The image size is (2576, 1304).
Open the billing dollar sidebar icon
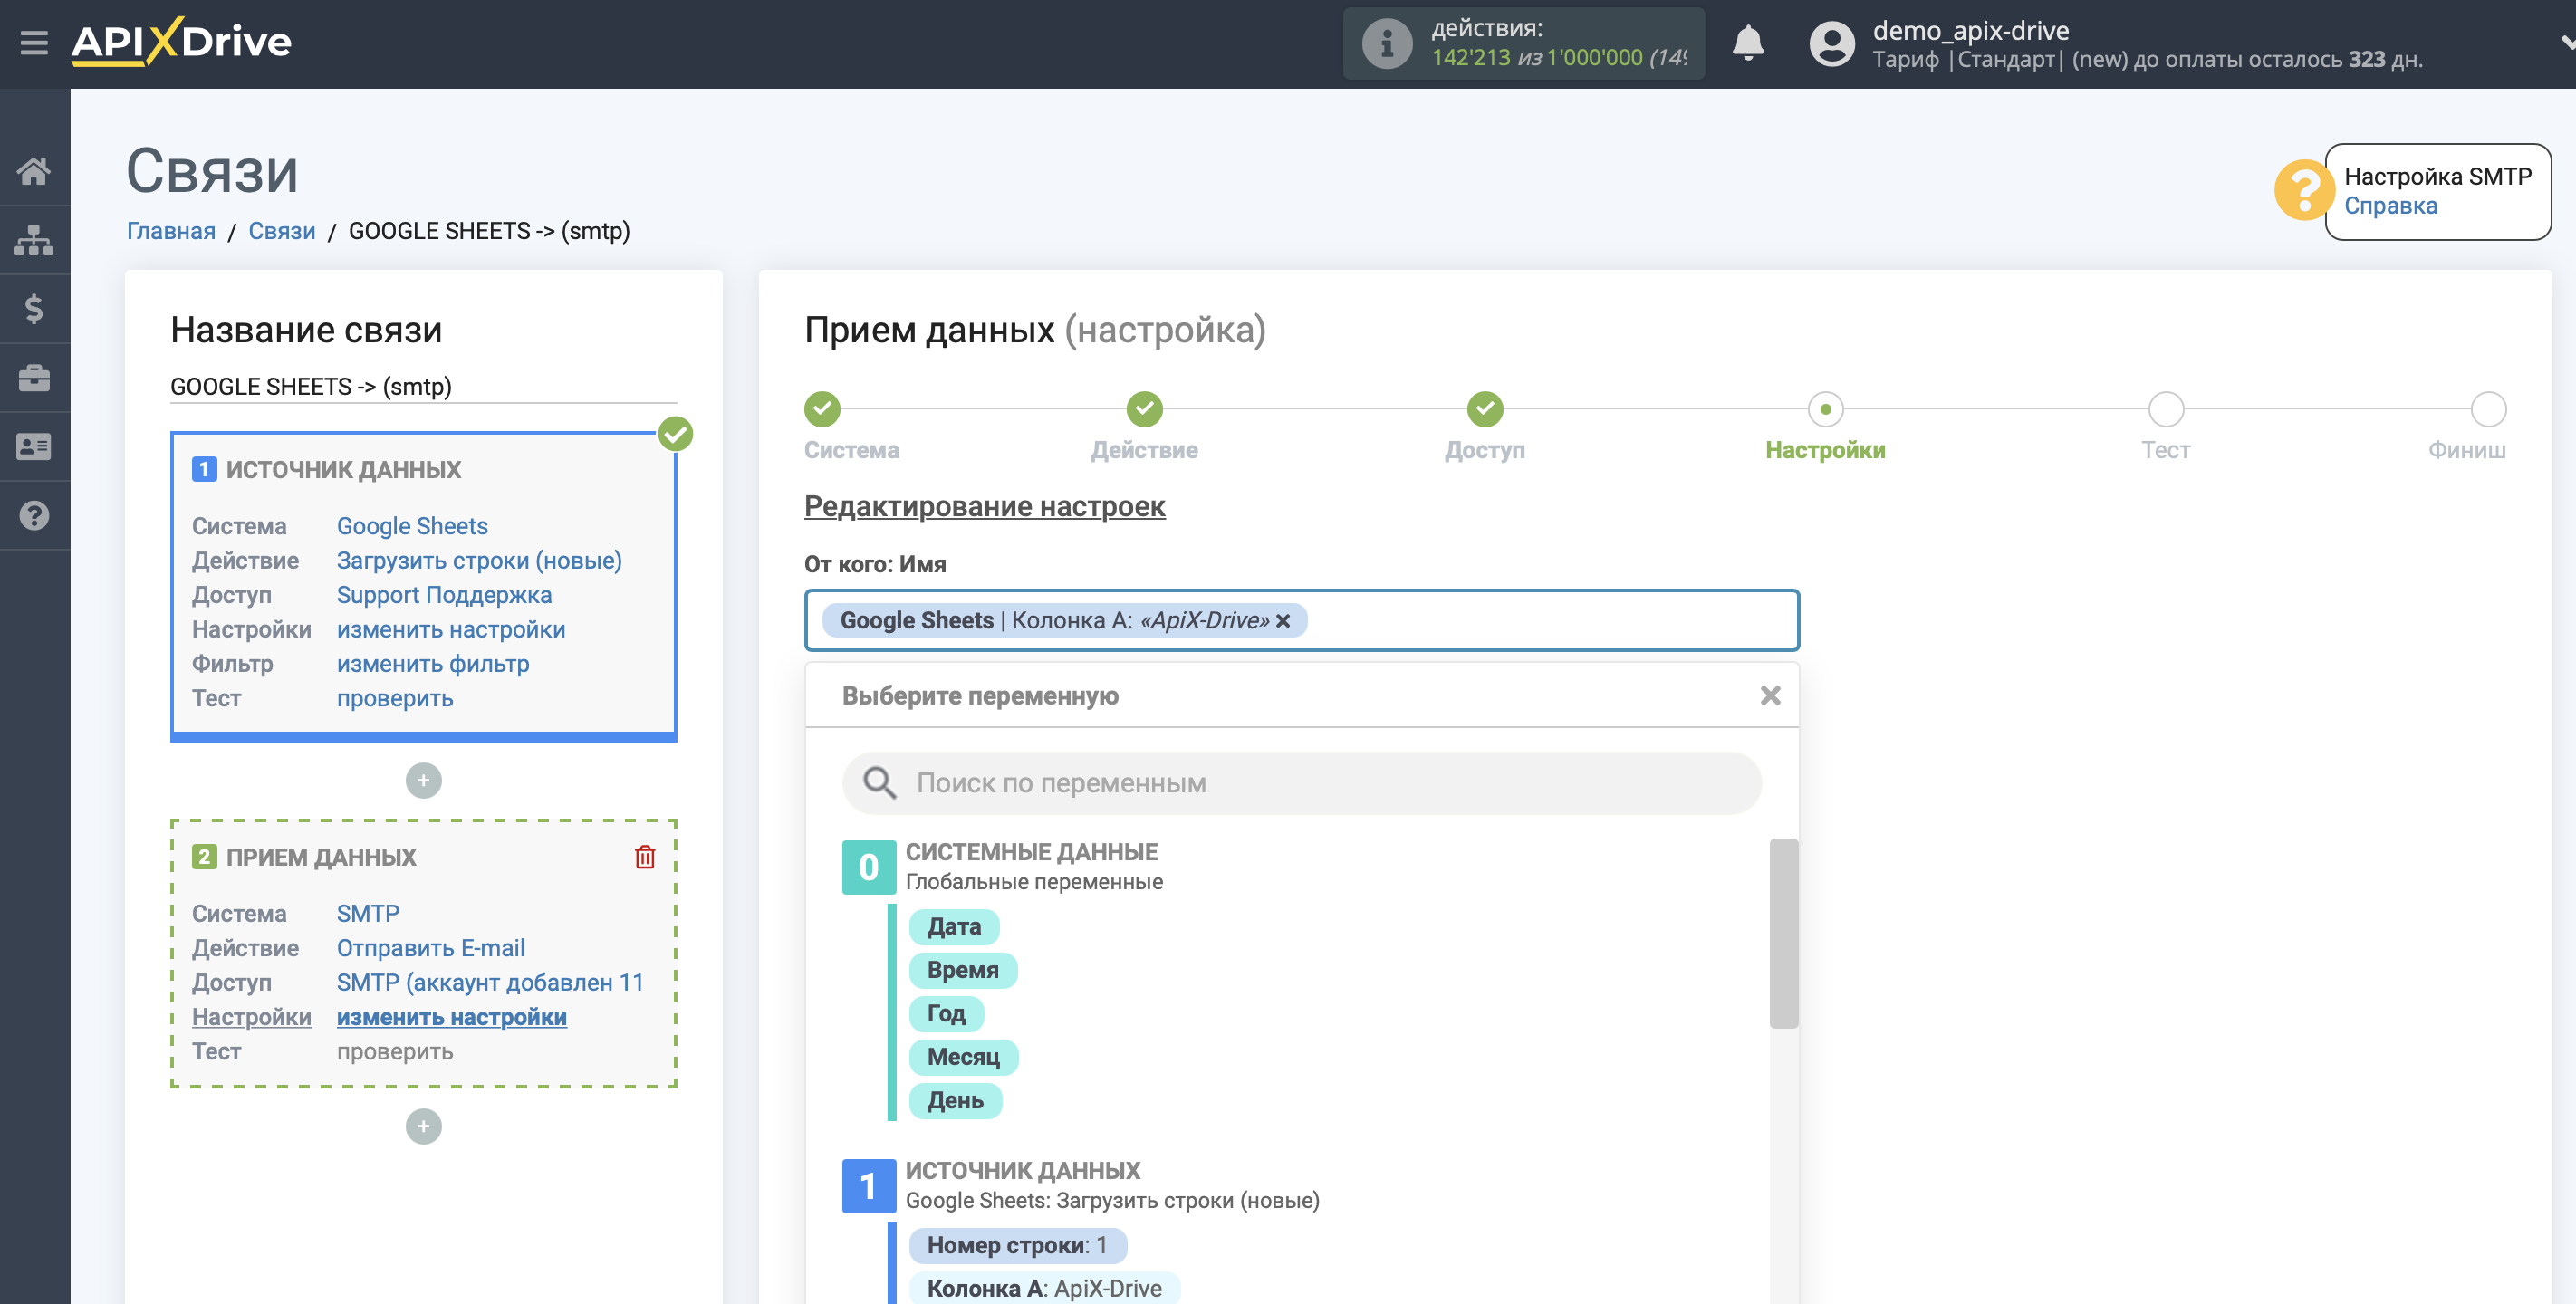[x=34, y=309]
